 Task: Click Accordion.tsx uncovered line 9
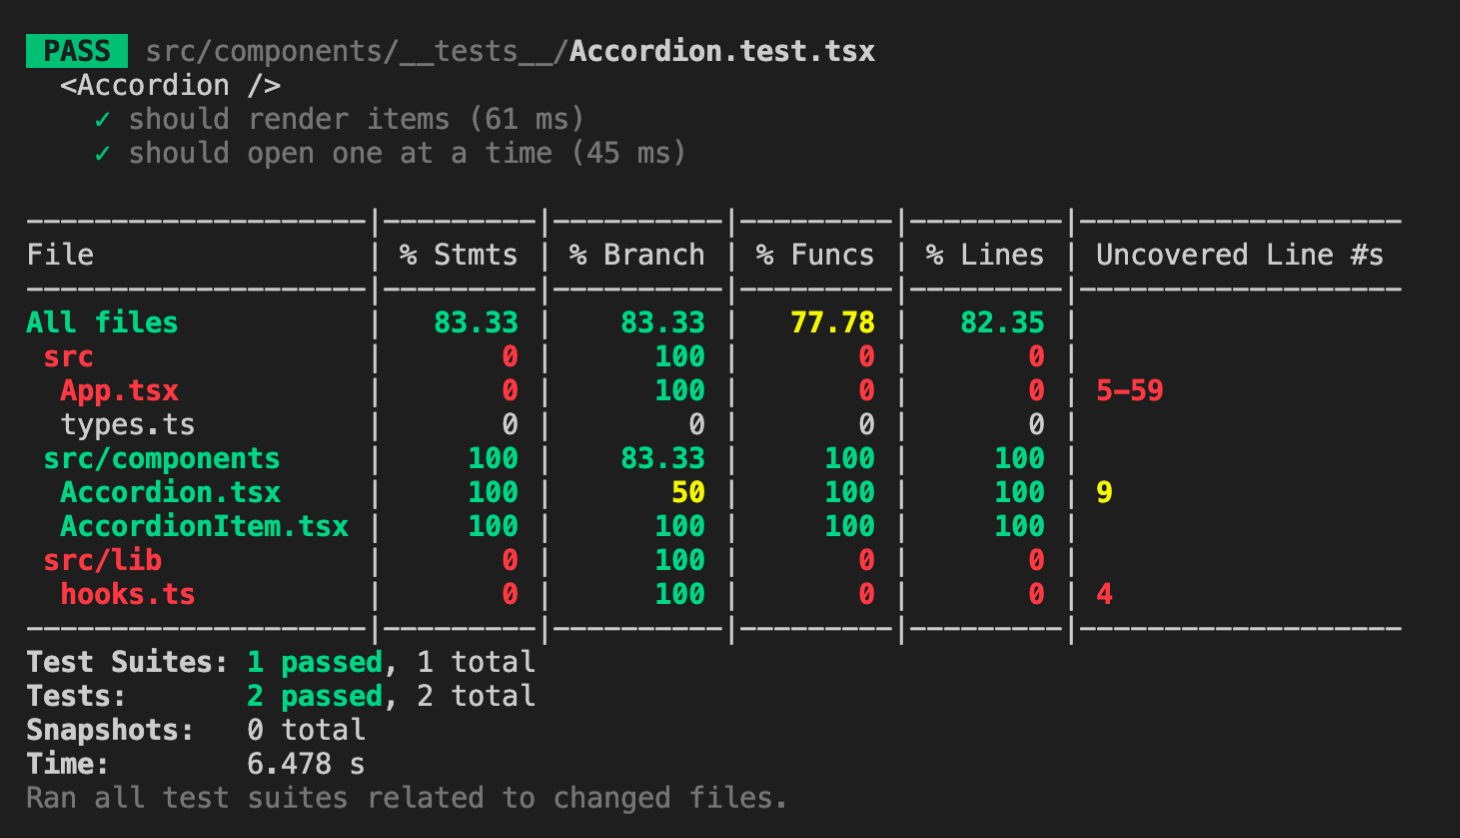tap(1104, 493)
